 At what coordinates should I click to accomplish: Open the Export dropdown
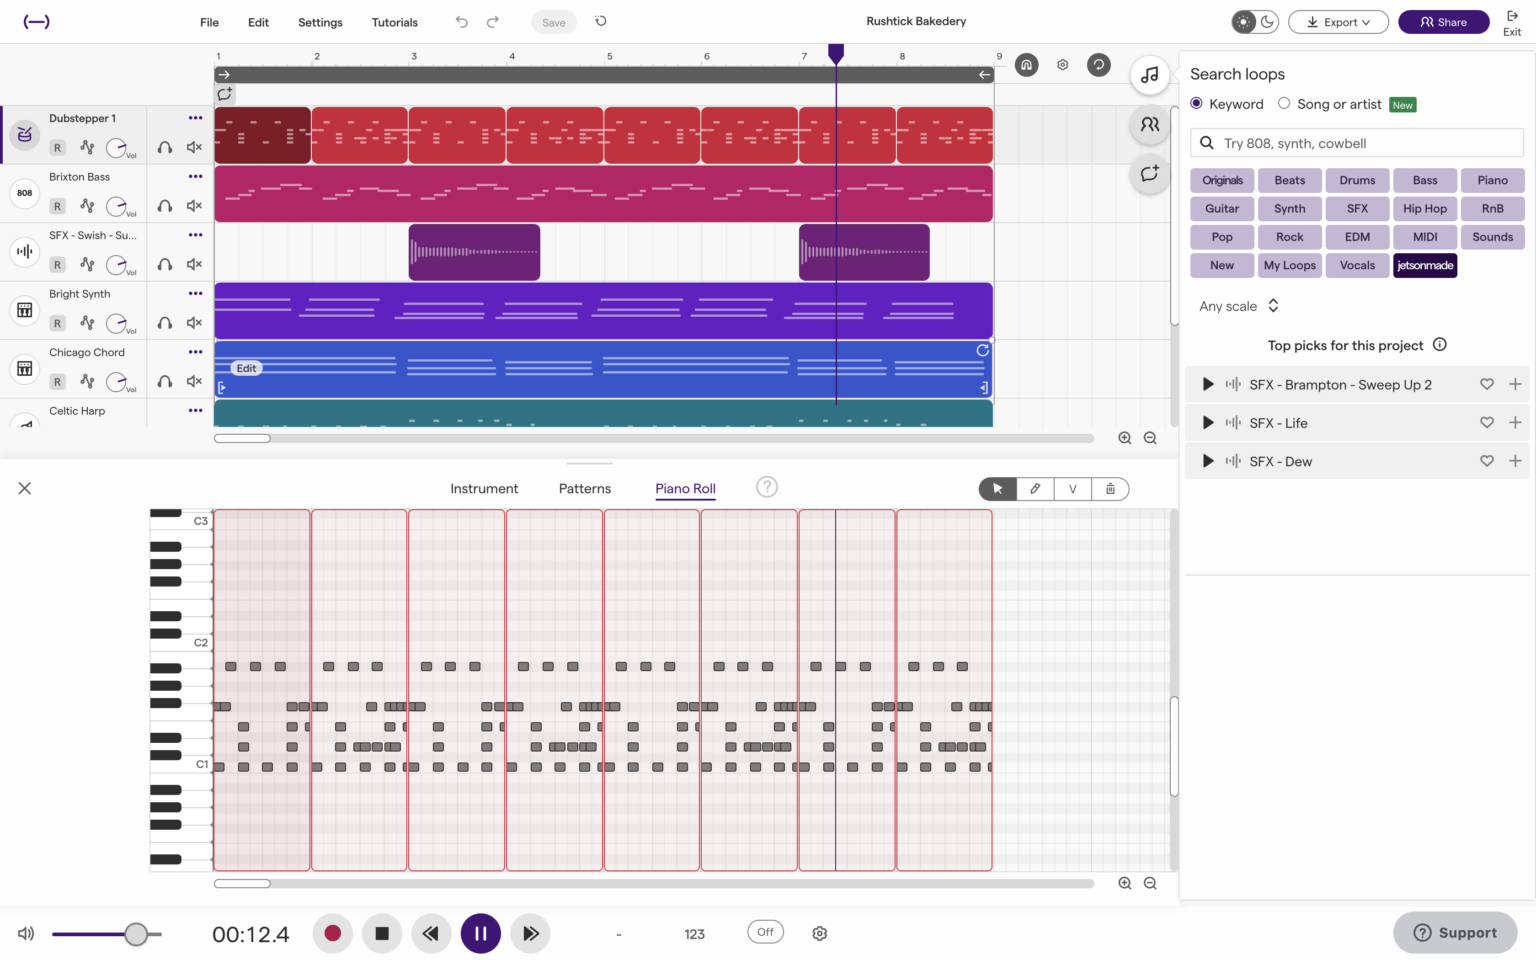point(1338,21)
